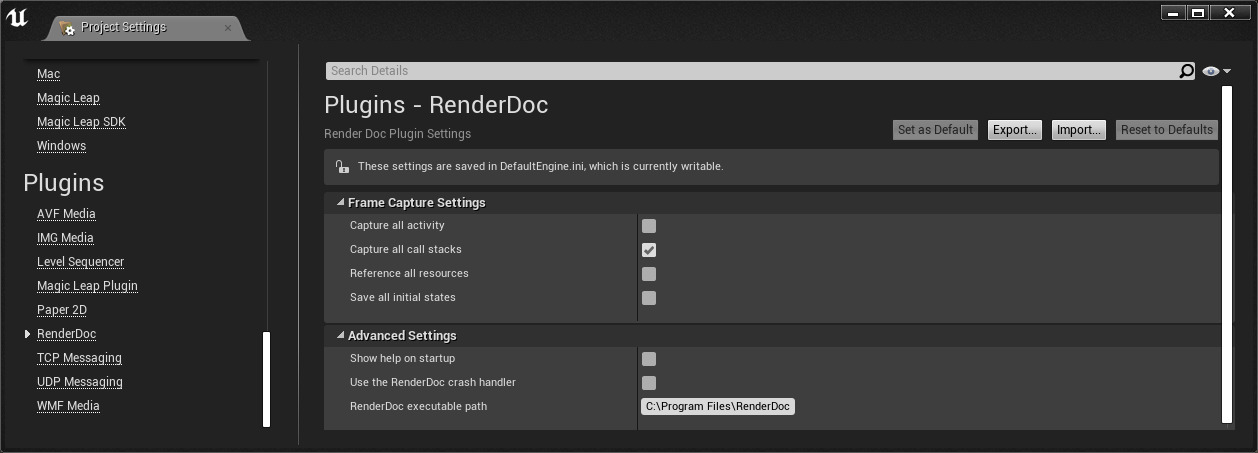The height and width of the screenshot is (453, 1258).
Task: Collapse Advanced Settings section
Action: (x=340, y=335)
